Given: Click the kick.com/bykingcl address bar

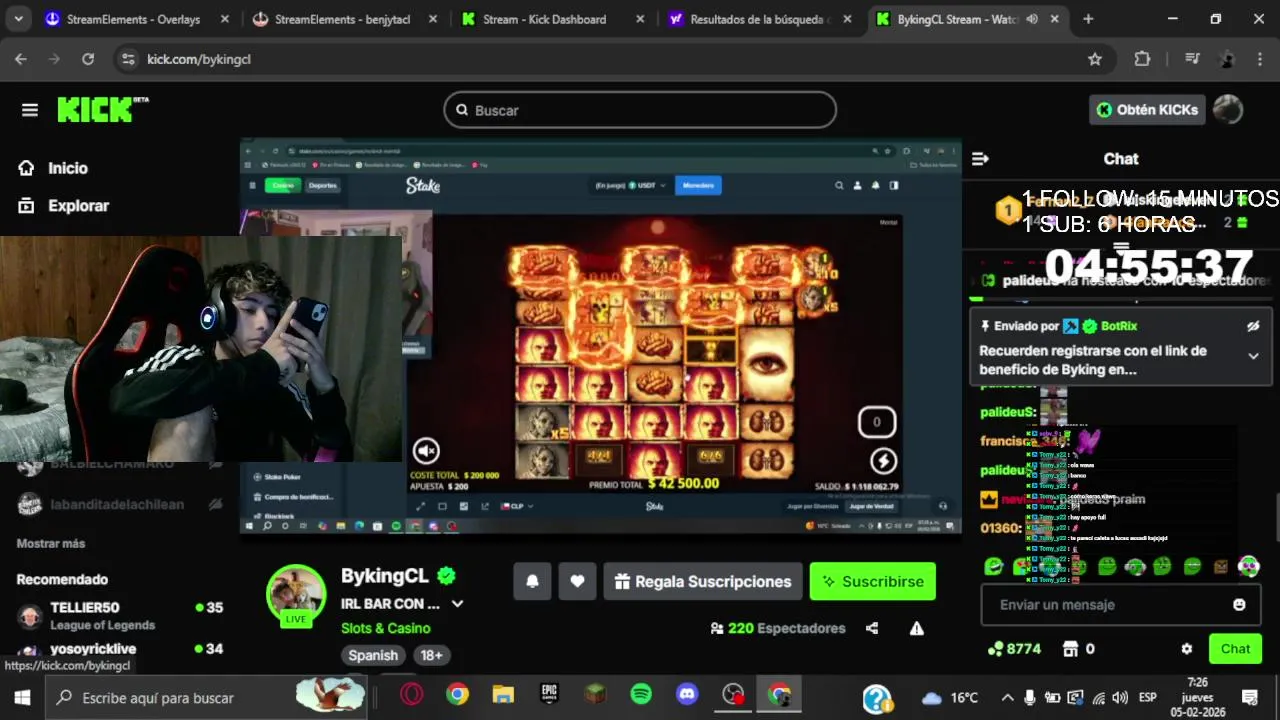Looking at the screenshot, I should pos(600,59).
